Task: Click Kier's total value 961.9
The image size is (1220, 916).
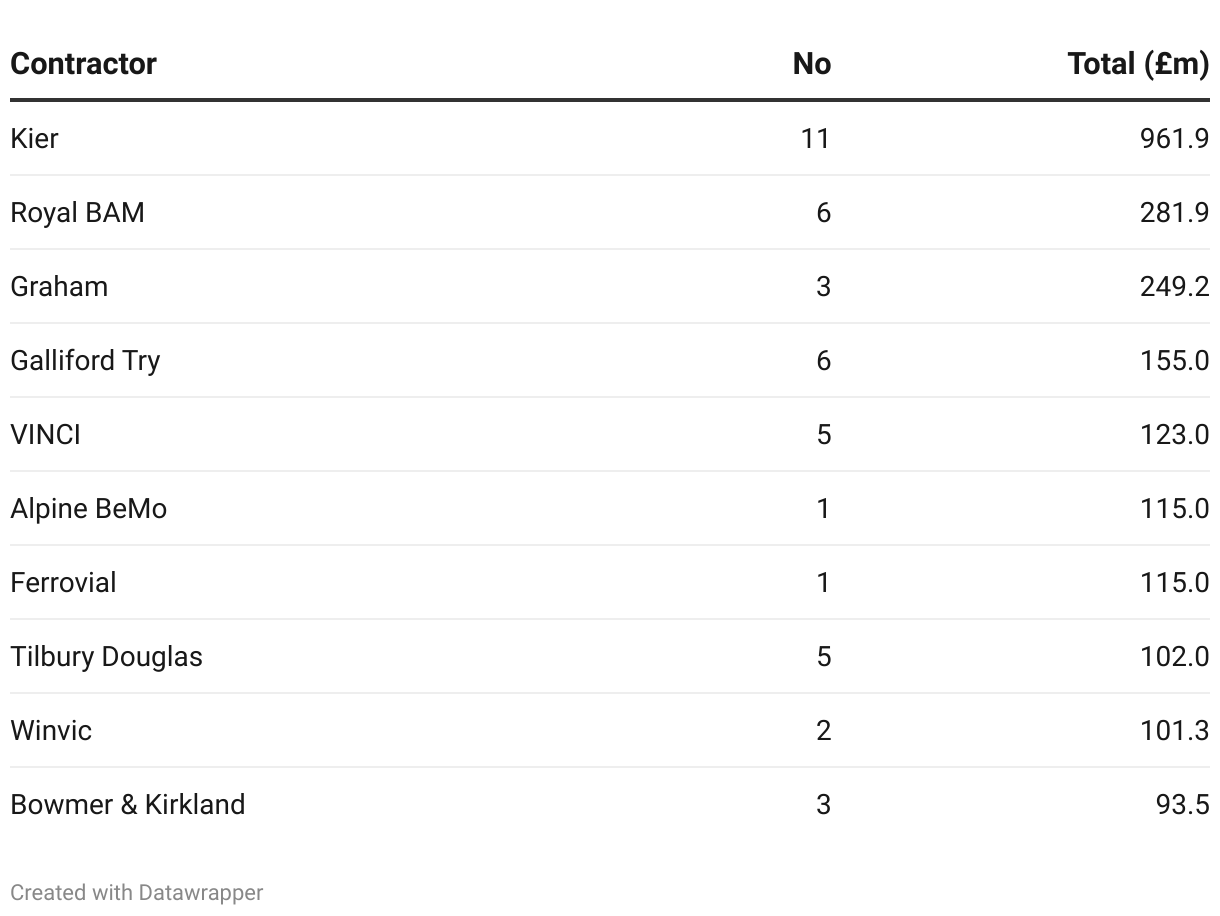Action: pos(1174,139)
